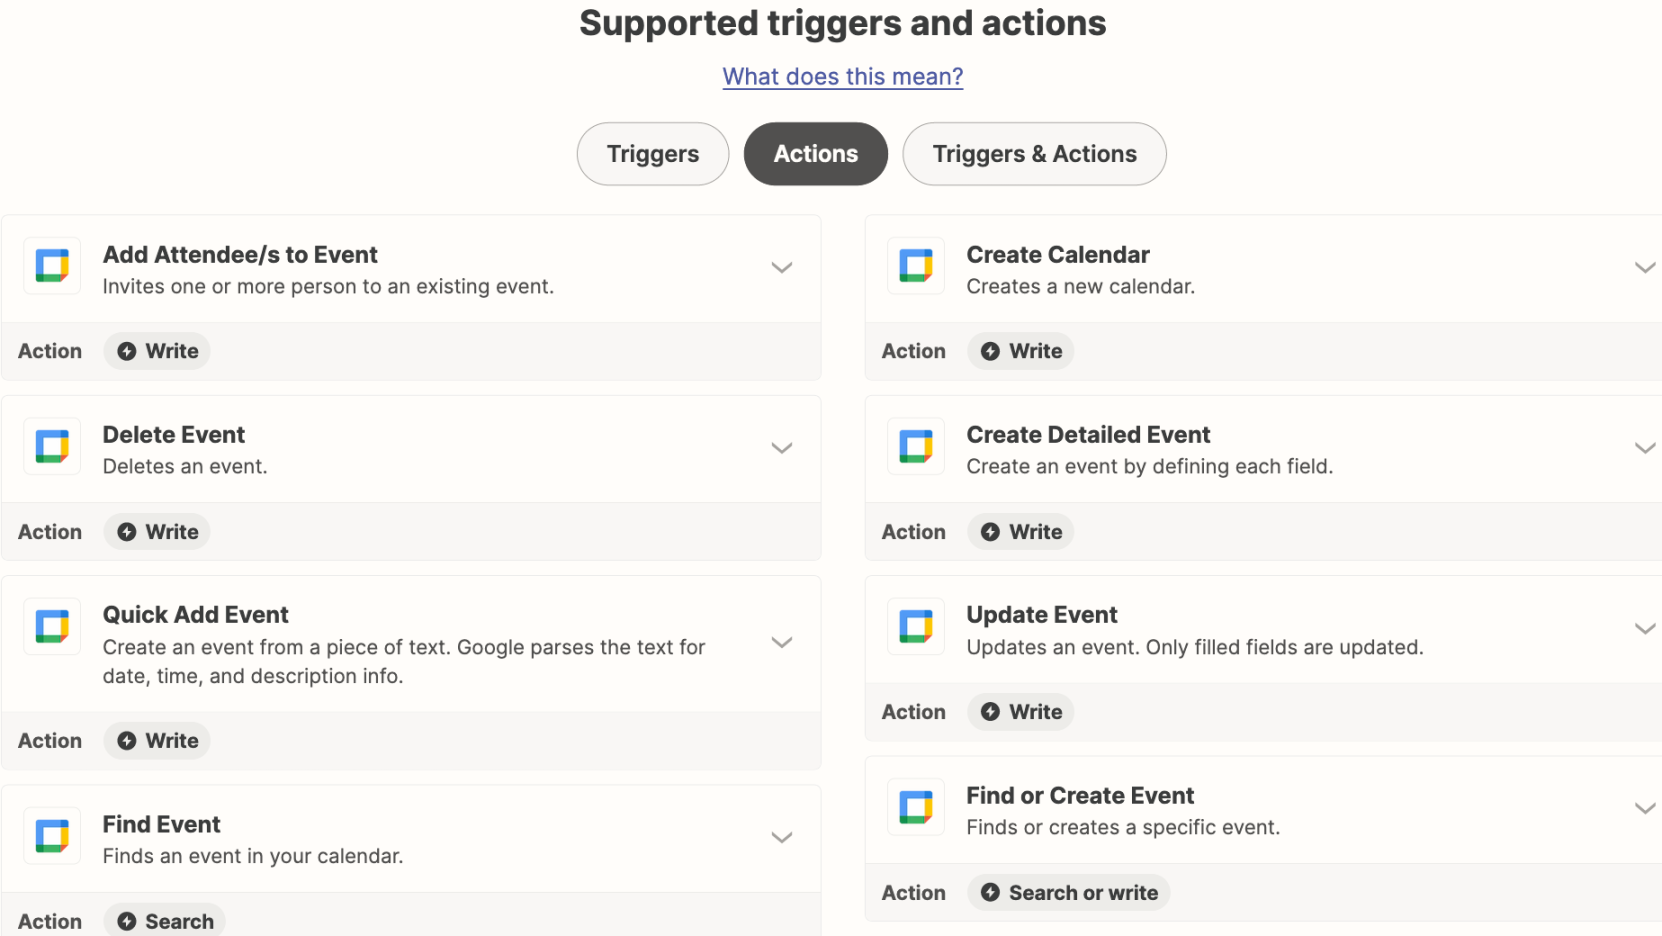Screen dimensions: 1662x936
Task: Click Google Calendar icon beside Find or Create Event
Action: pos(916,807)
